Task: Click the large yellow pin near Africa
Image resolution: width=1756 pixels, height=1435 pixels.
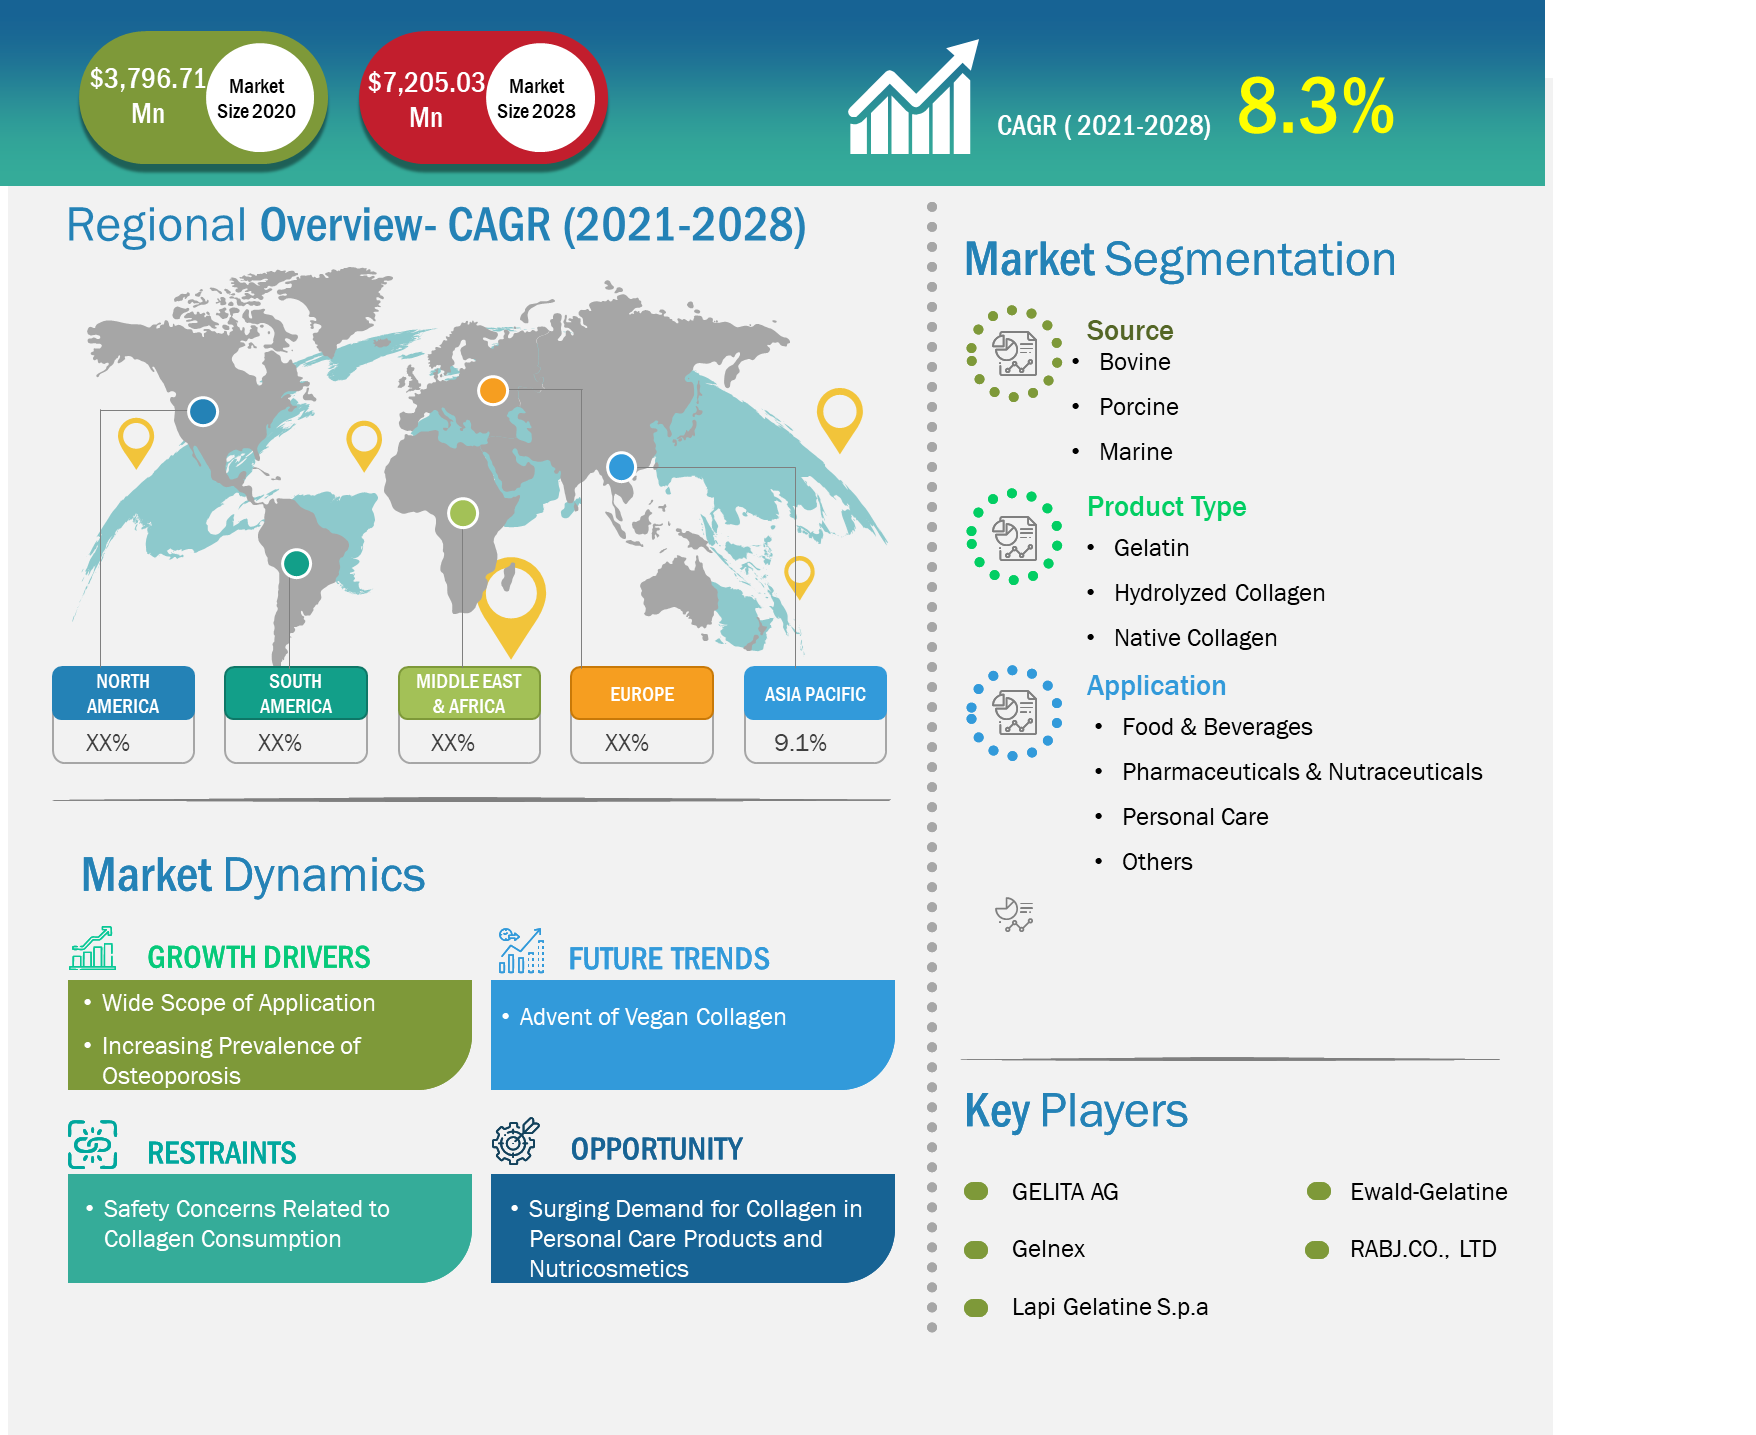Action: click(x=511, y=607)
